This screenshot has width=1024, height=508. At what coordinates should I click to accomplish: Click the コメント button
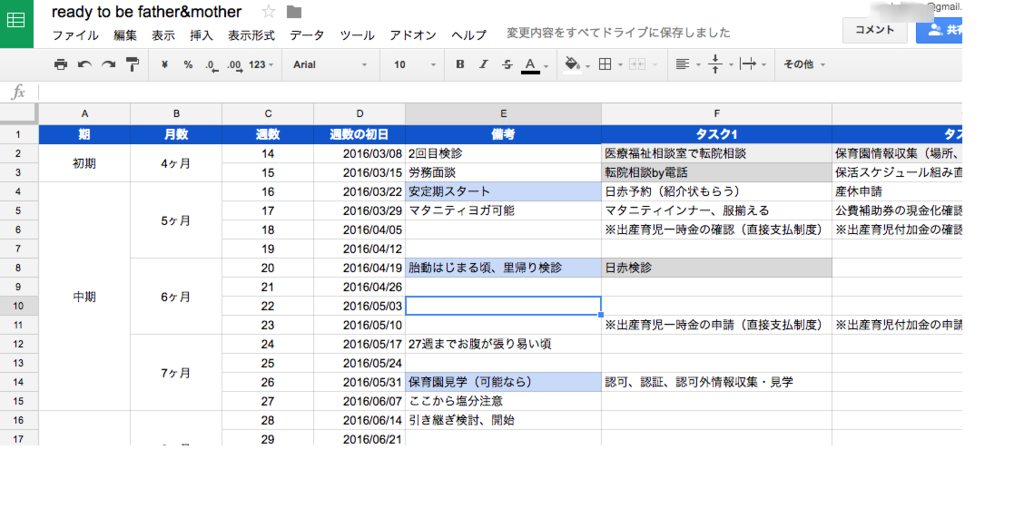pyautogui.click(x=874, y=30)
